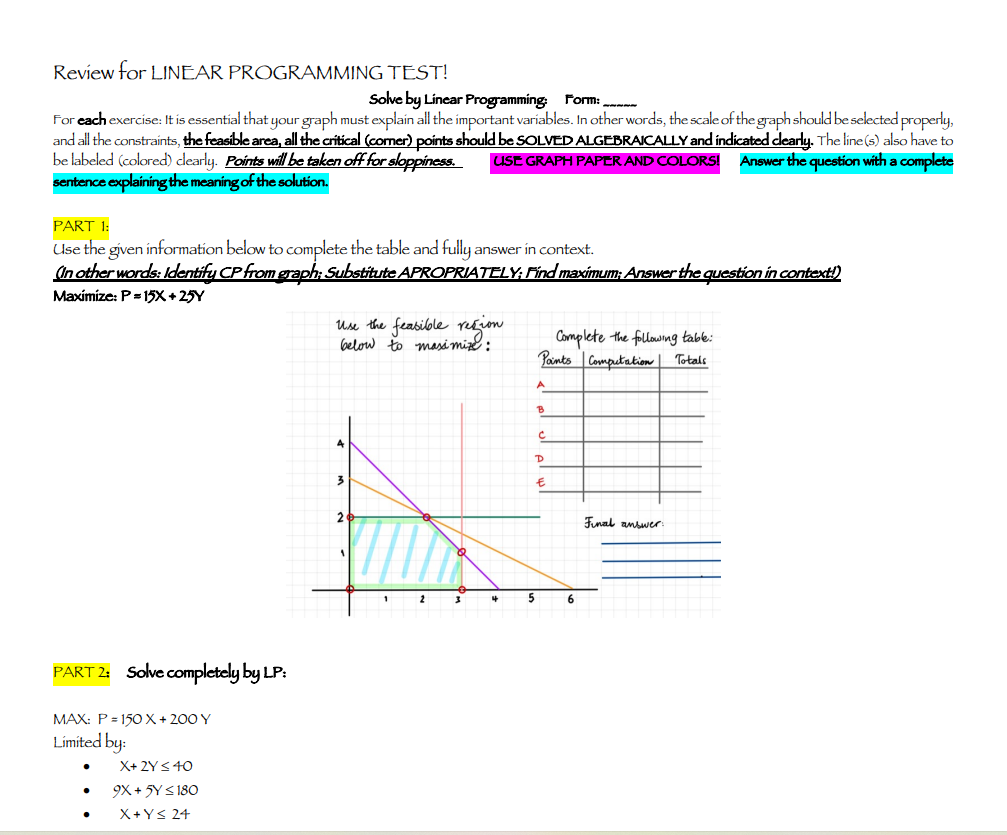Click the highlighted PART 1 heading
The width and height of the screenshot is (1007, 835).
79,227
